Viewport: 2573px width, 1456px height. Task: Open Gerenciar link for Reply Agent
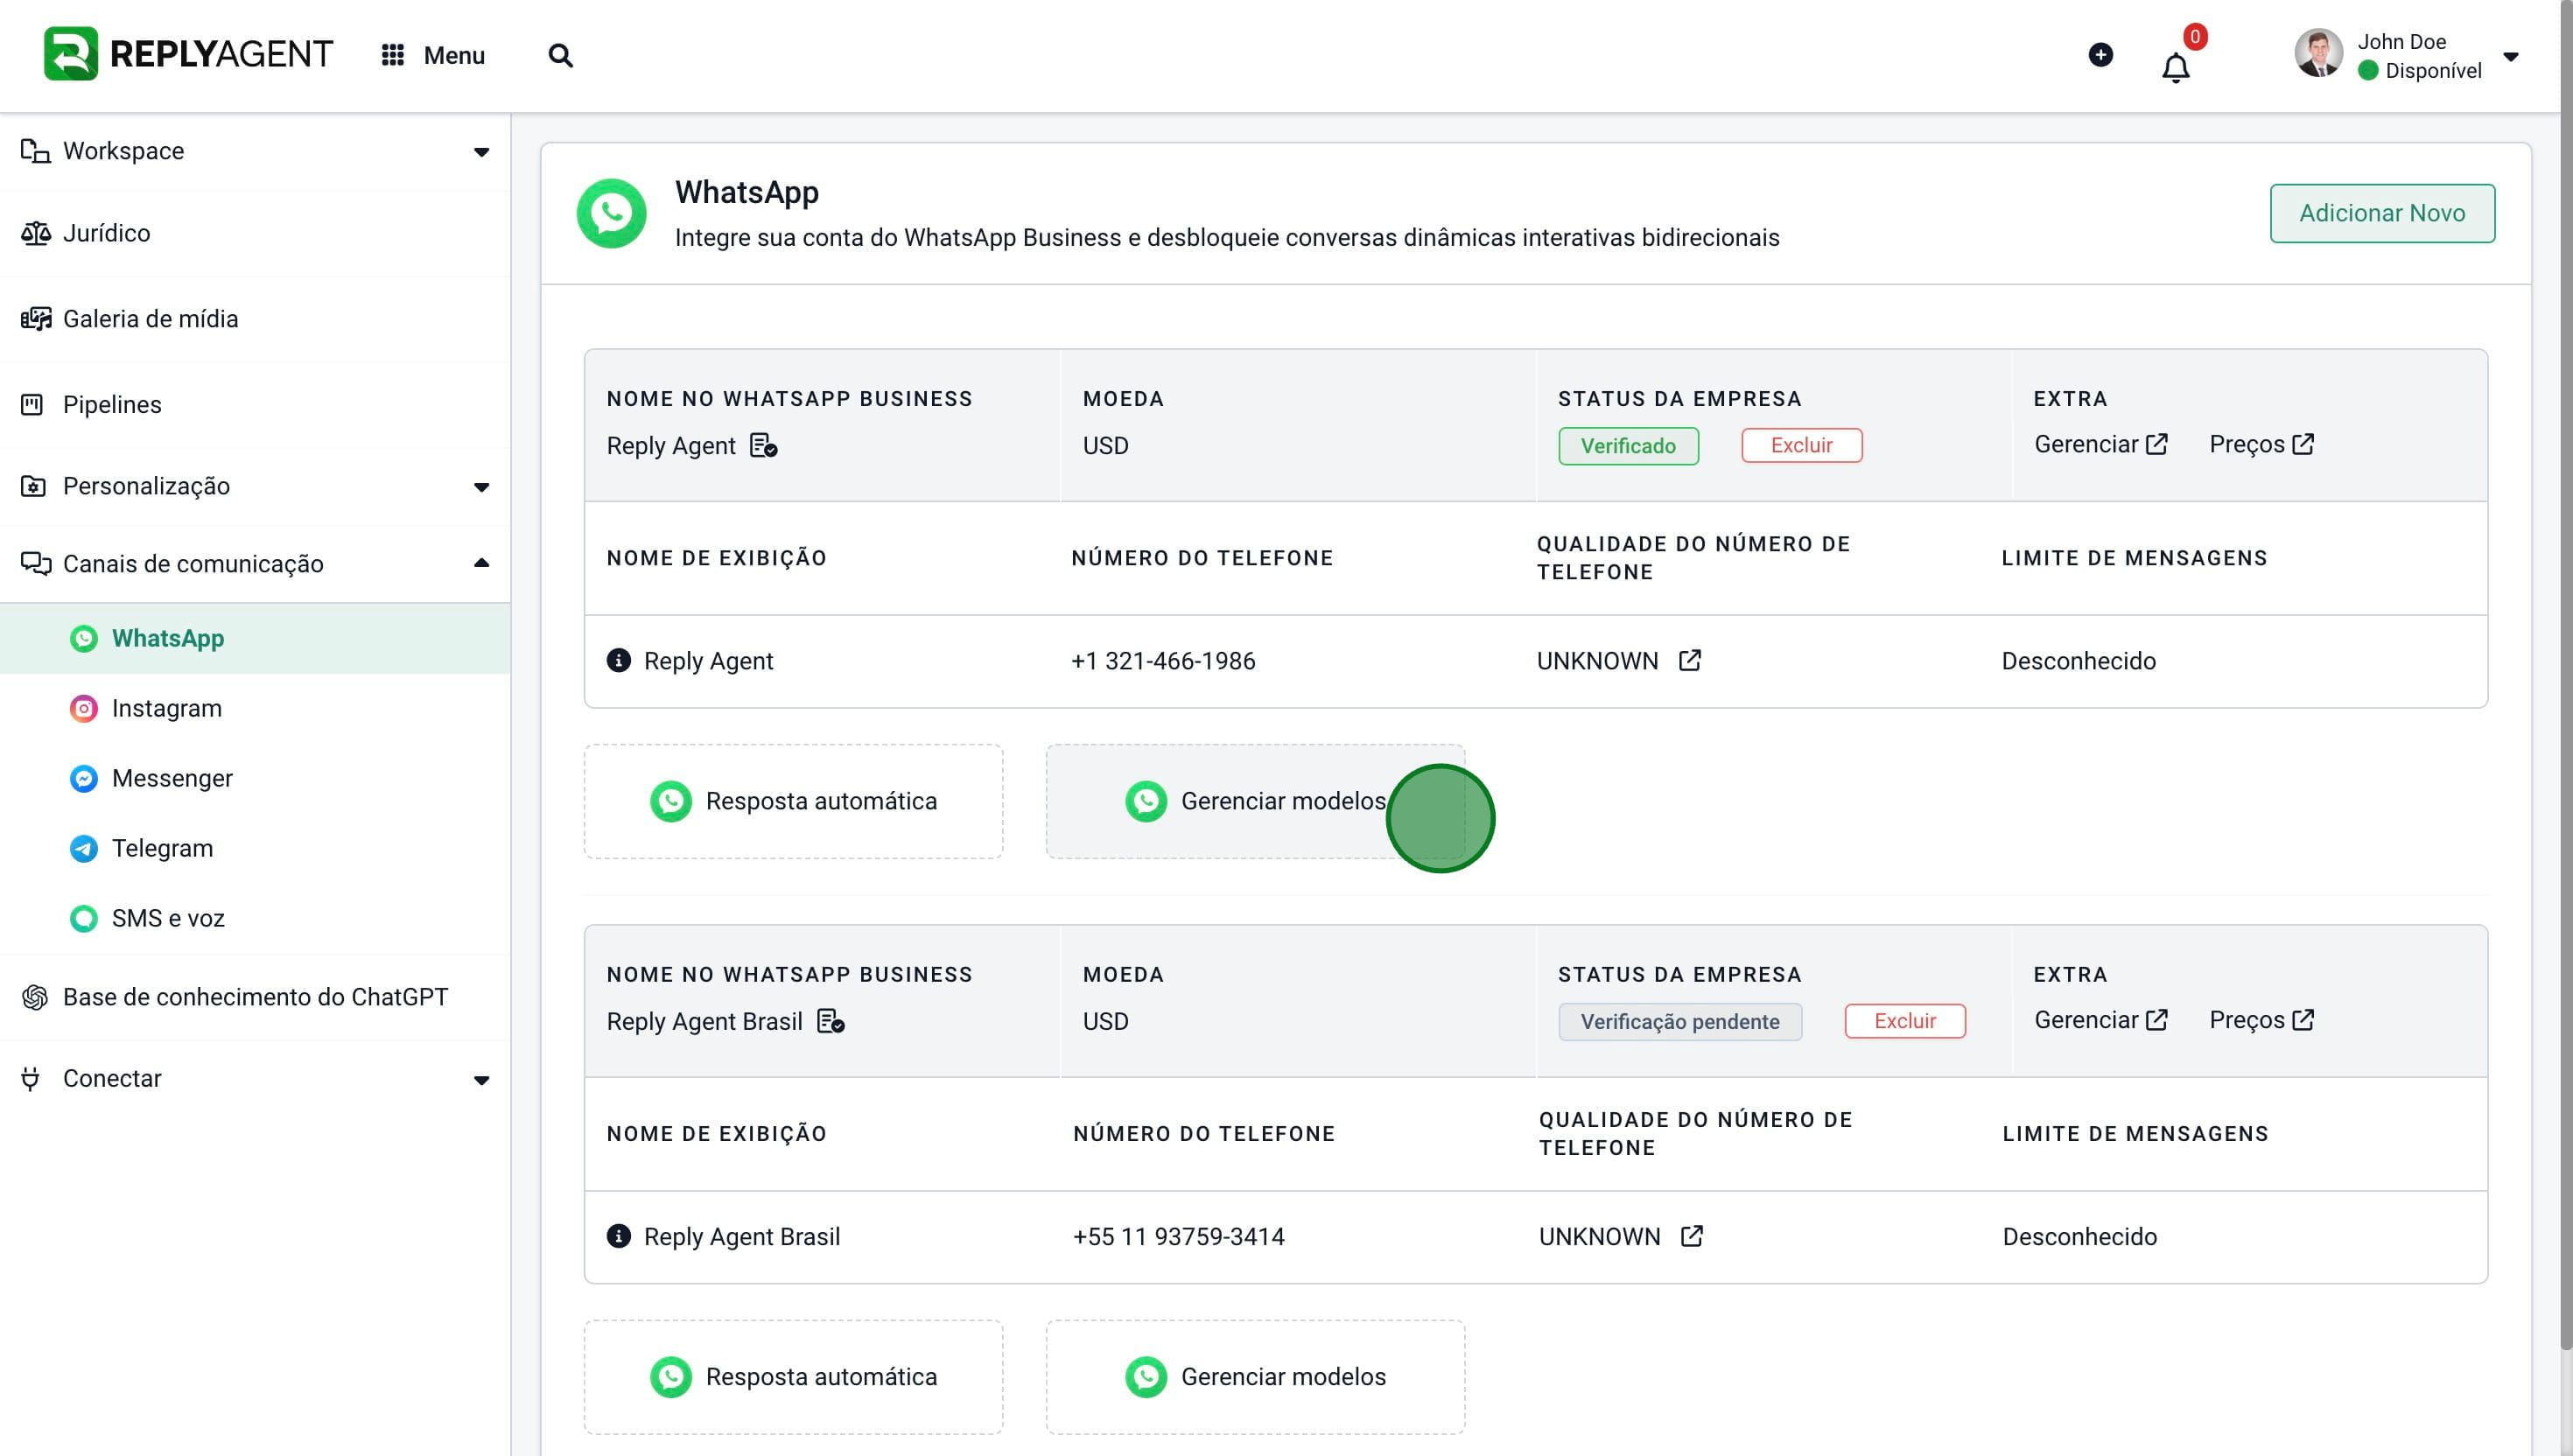[x=2101, y=444]
